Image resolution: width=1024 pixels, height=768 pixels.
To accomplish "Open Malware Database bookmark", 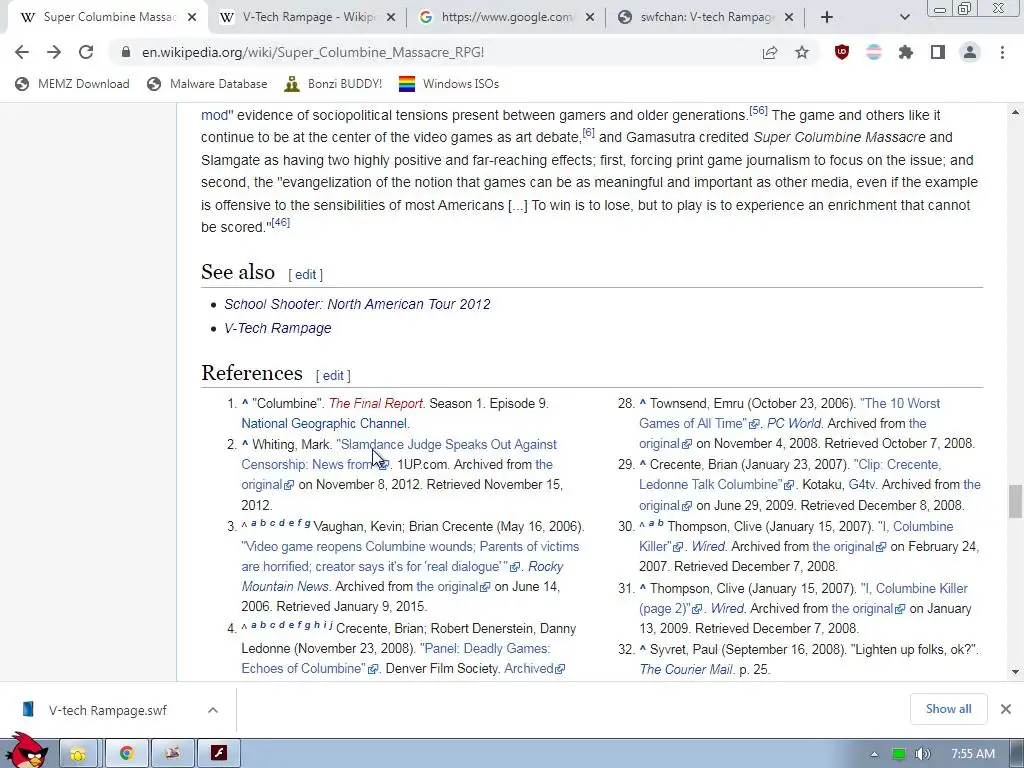I will pos(208,84).
